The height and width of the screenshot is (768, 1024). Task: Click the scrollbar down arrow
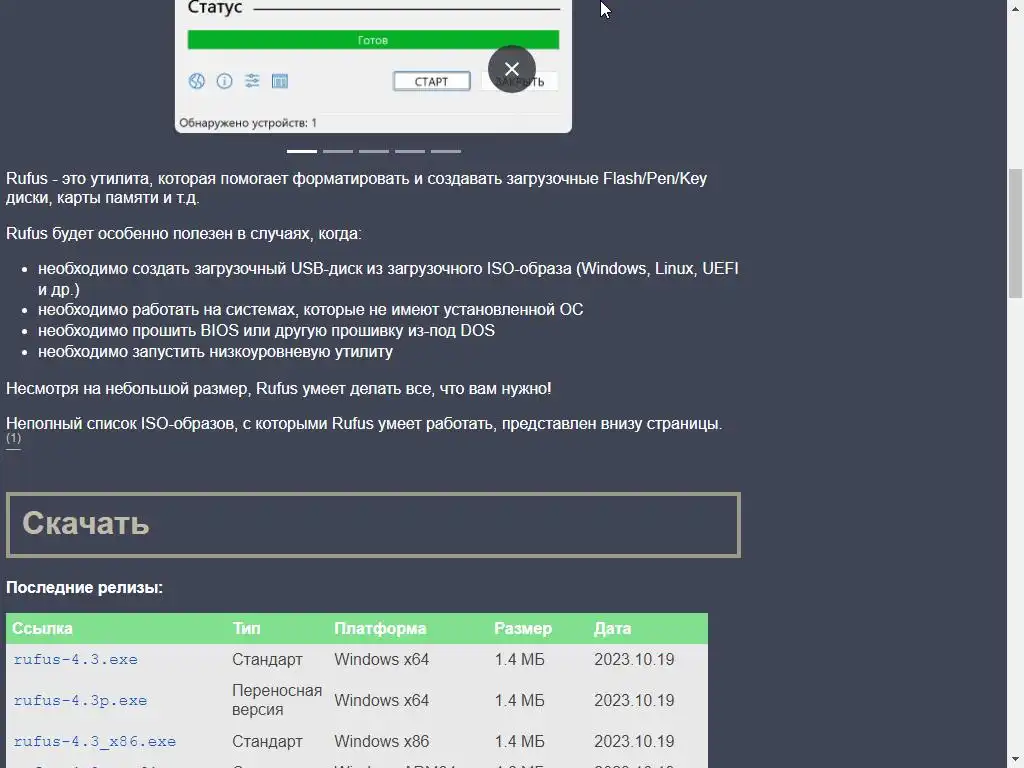click(1015, 760)
